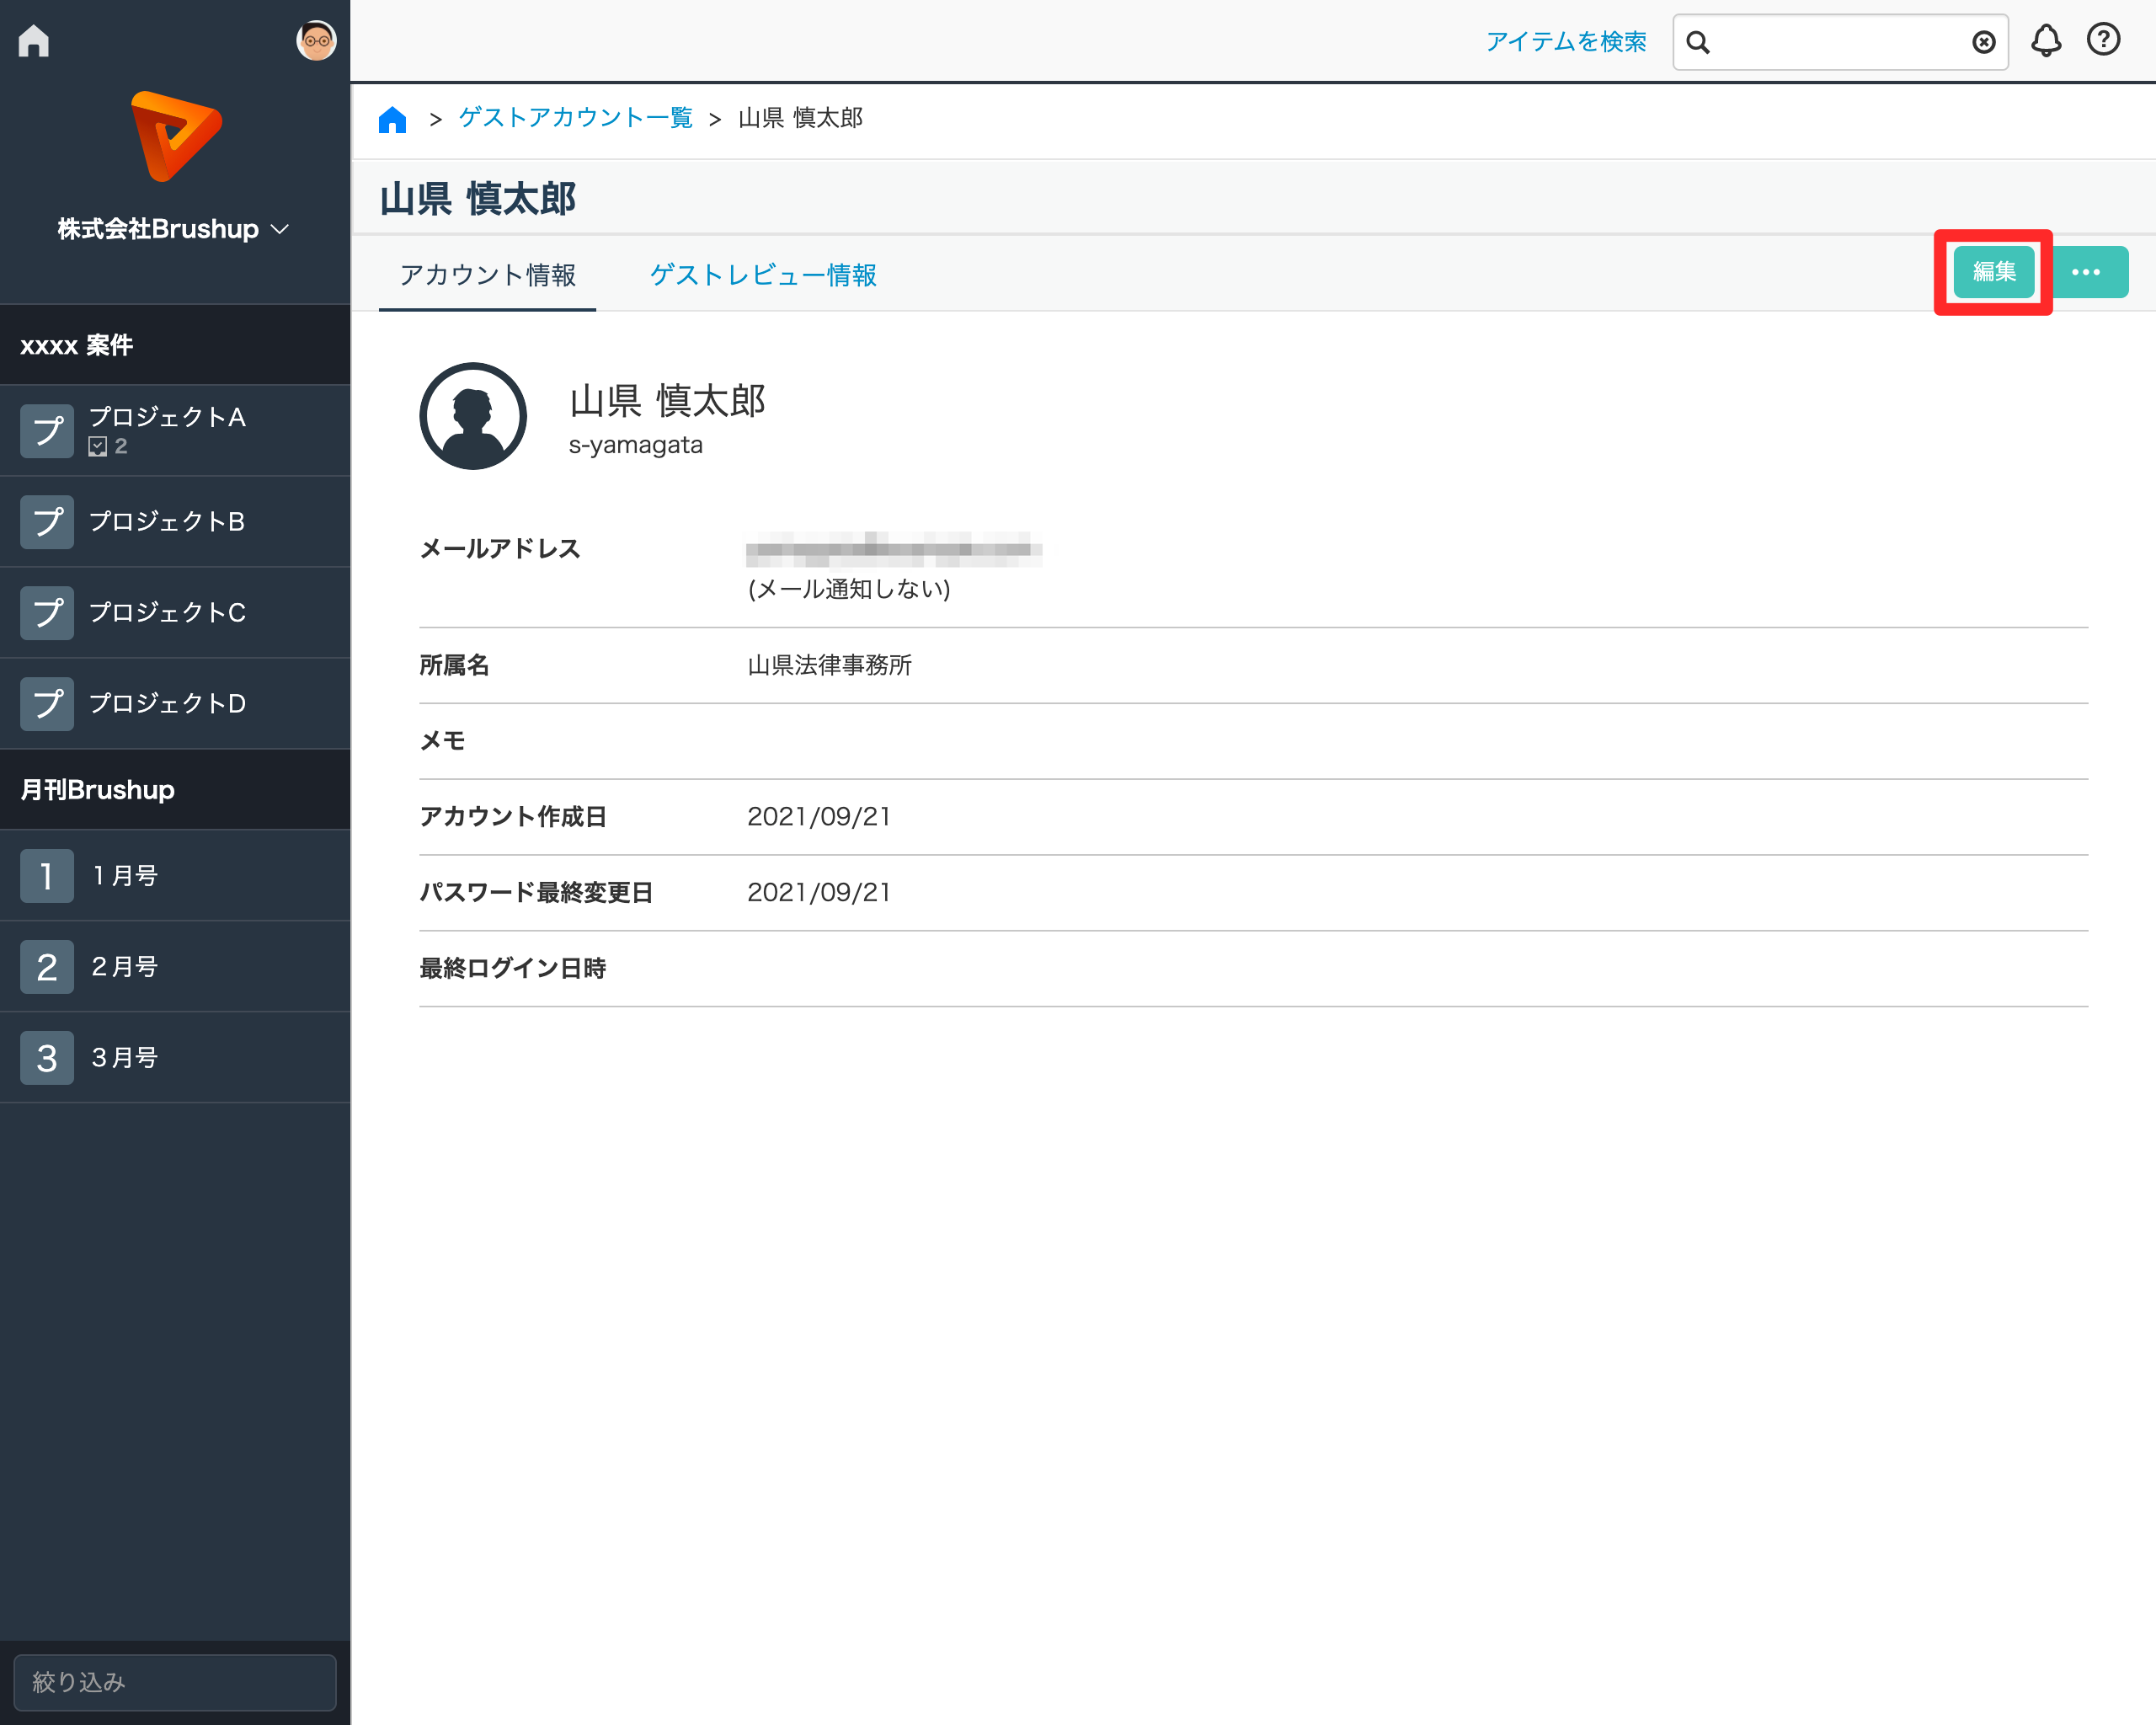The height and width of the screenshot is (1725, 2156).
Task: Click the アイテムを検索 link
Action: click(x=1566, y=42)
